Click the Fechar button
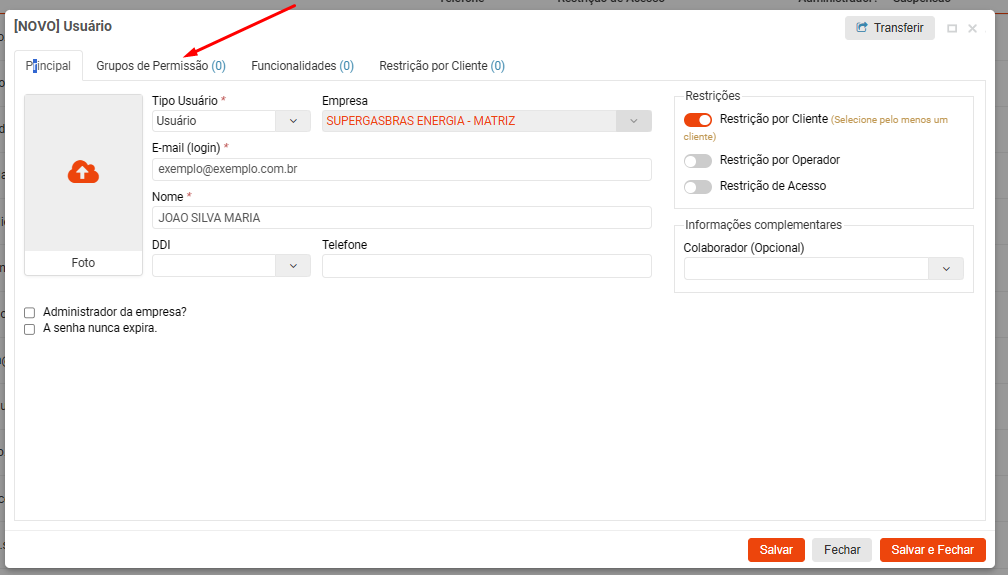Viewport: 1008px width, 575px height. [842, 550]
